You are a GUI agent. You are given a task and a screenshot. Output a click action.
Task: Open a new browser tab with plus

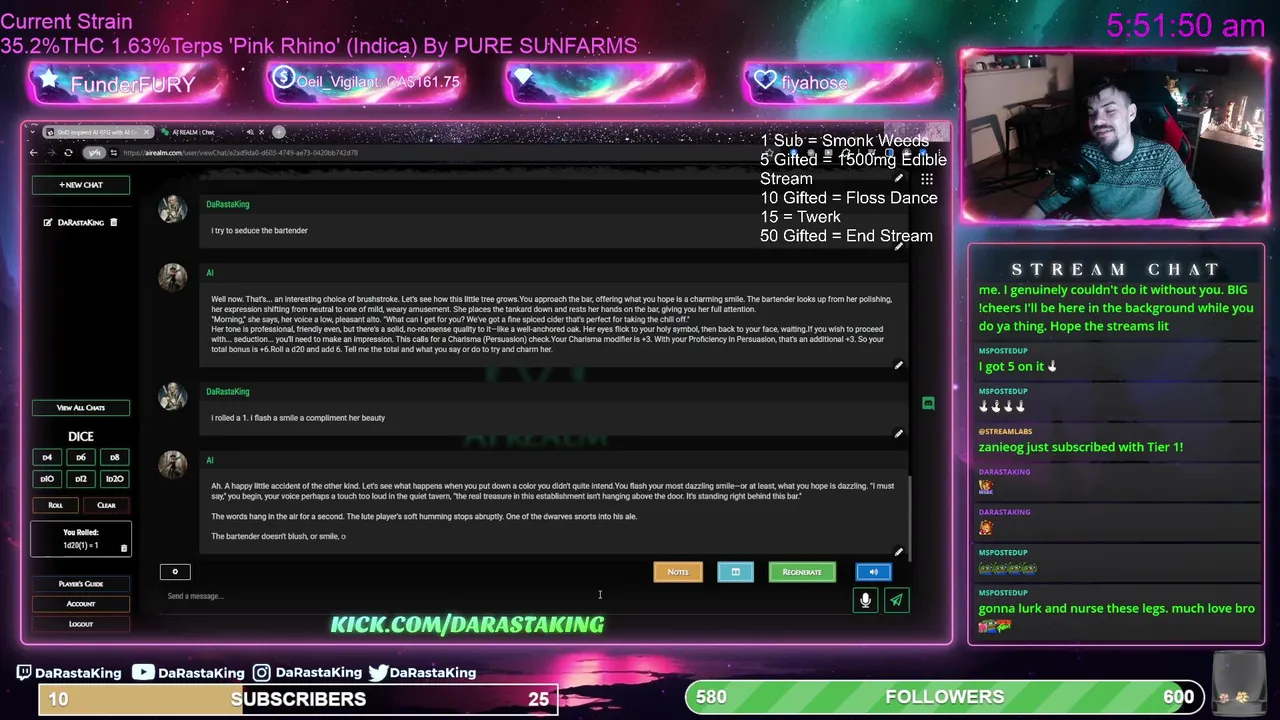coord(279,132)
